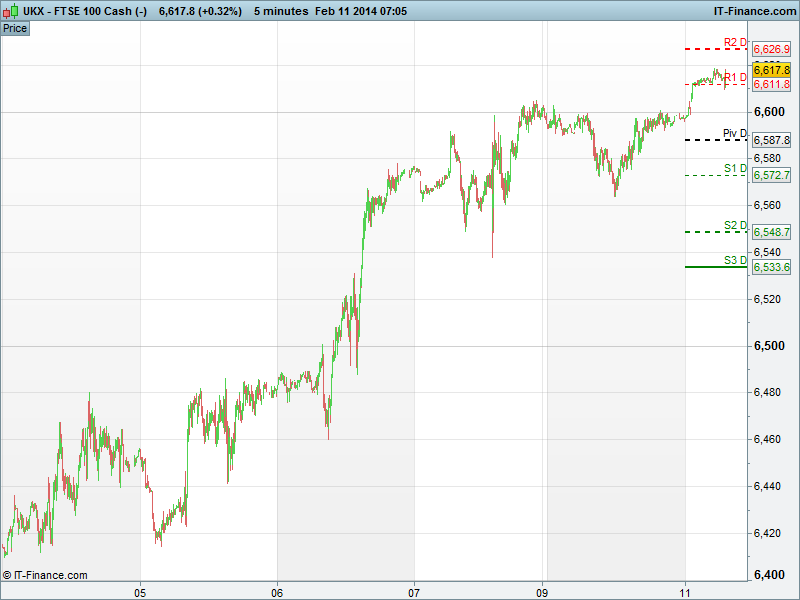Click the Piv D pivot price tag 6,587.8

[x=771, y=141]
